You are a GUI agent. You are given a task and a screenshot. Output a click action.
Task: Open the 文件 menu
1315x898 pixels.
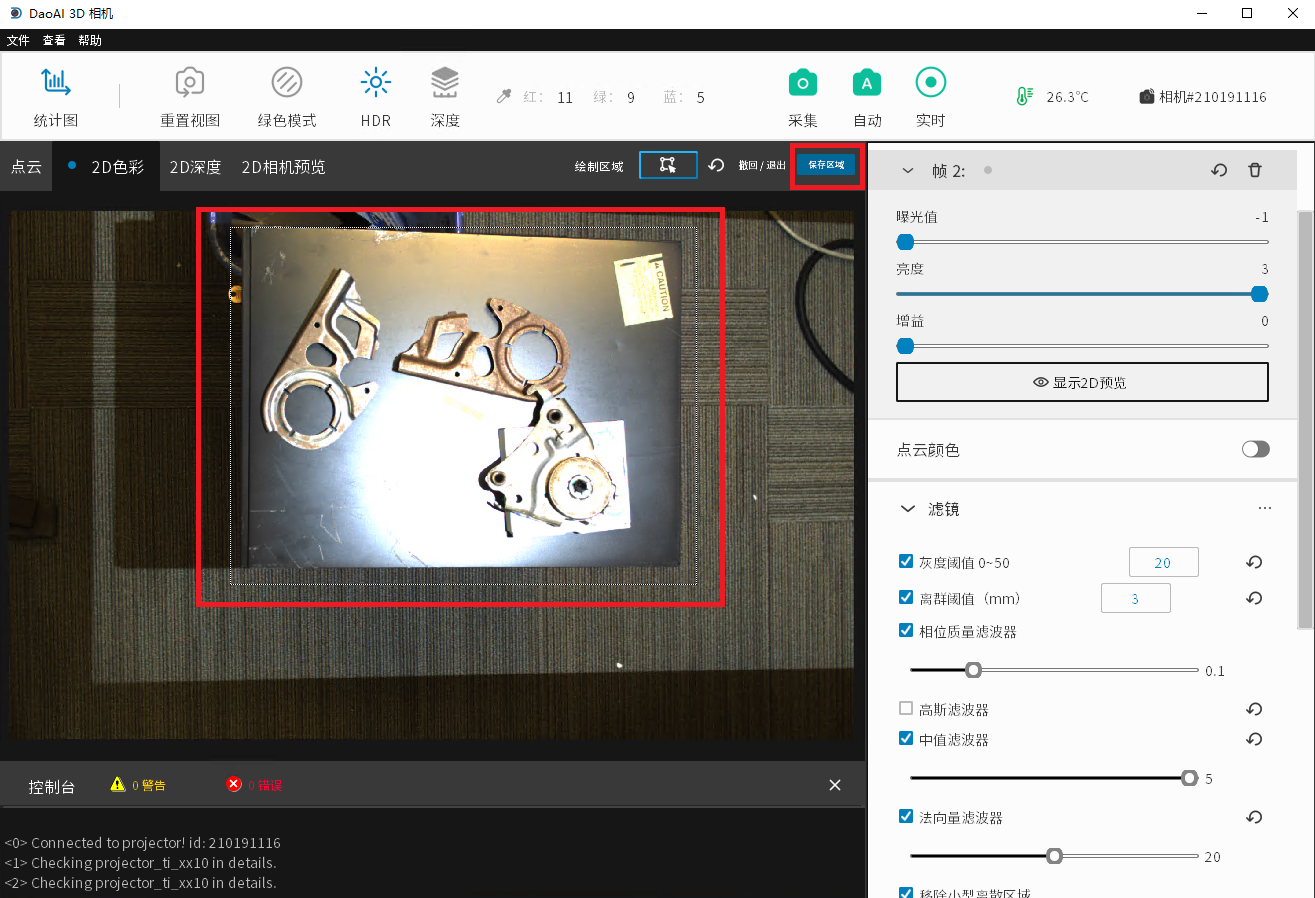pos(18,41)
